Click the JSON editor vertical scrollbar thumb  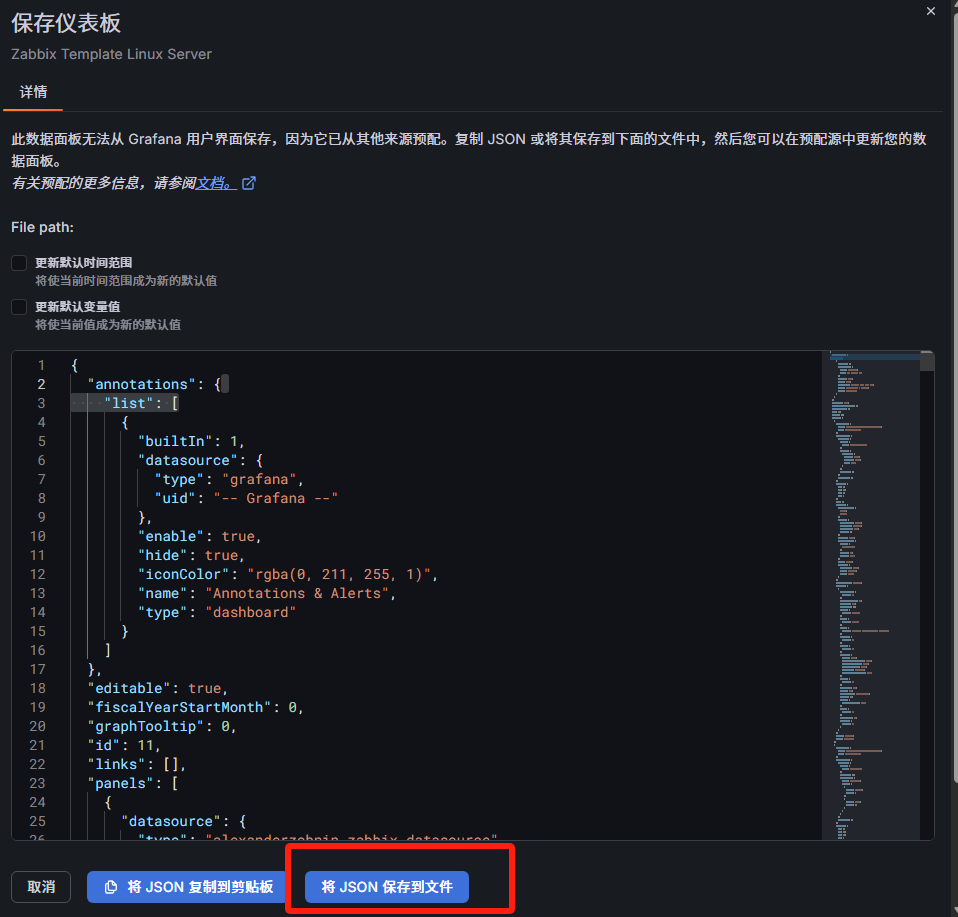tap(927, 361)
